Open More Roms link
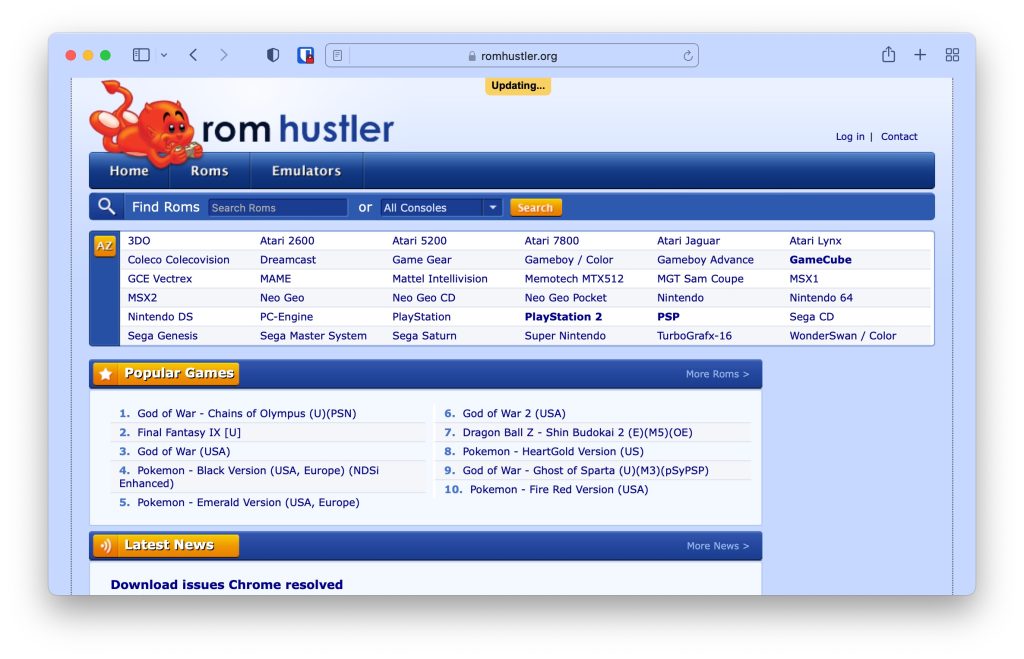This screenshot has width=1024, height=659. [x=717, y=374]
